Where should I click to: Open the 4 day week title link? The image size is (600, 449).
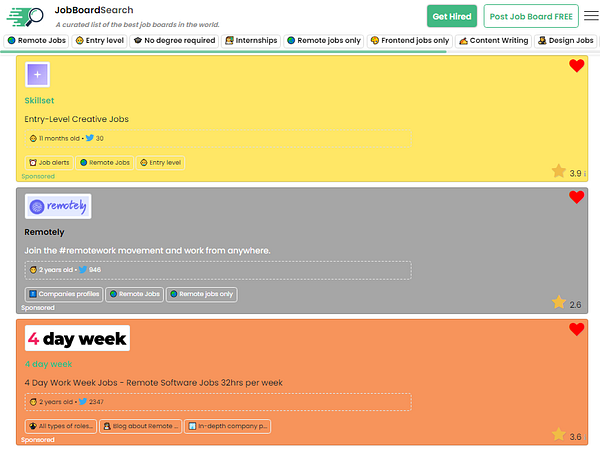click(x=49, y=364)
